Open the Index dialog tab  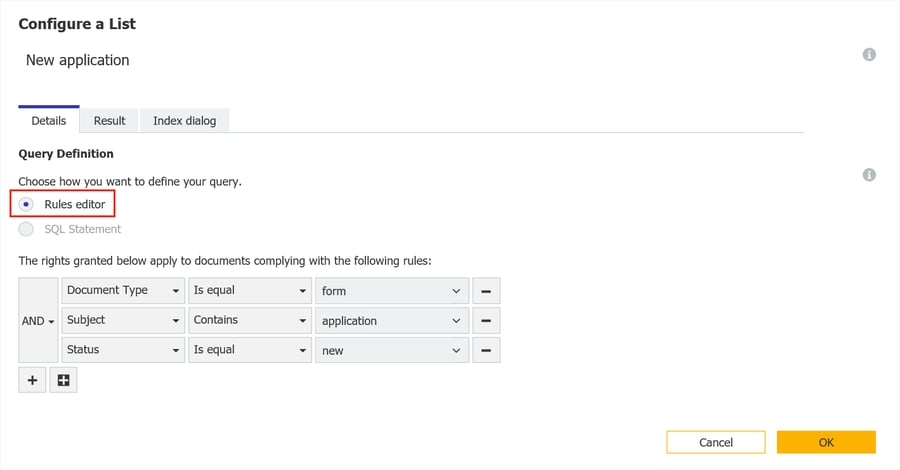pos(184,121)
